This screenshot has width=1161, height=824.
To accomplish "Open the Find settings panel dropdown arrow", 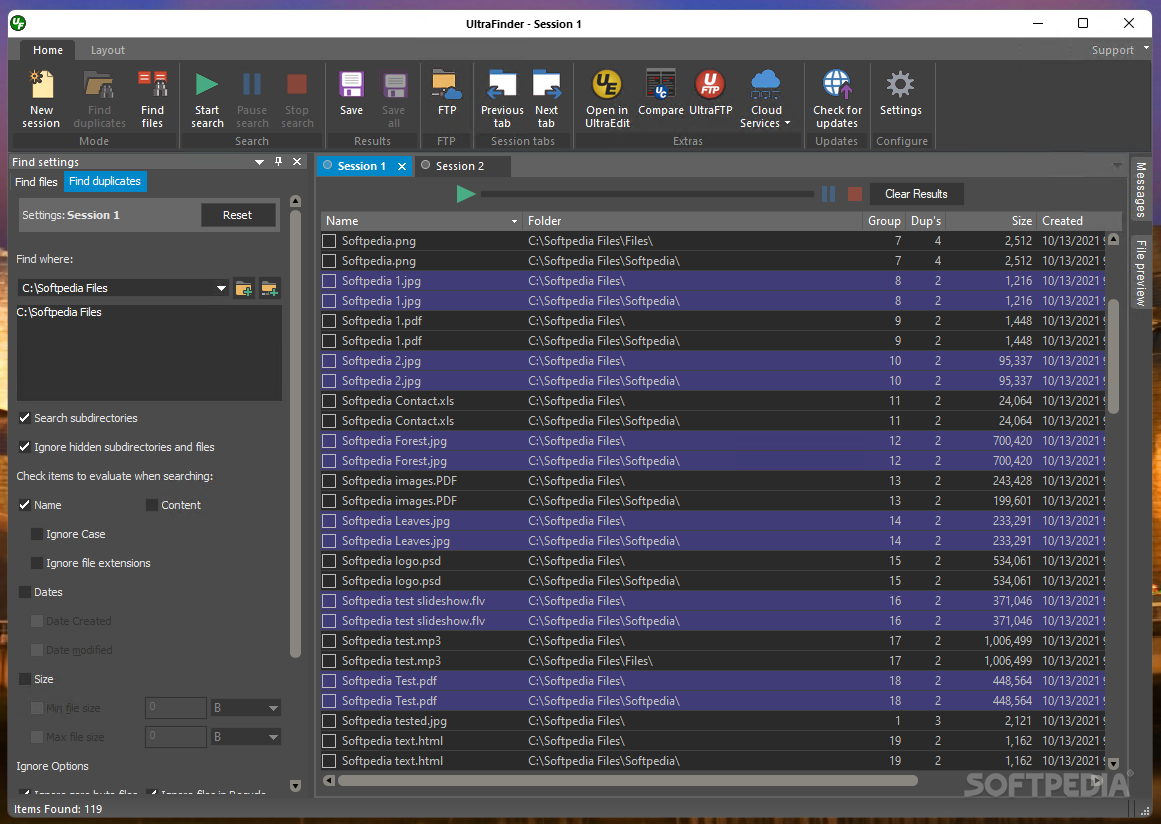I will 259,161.
